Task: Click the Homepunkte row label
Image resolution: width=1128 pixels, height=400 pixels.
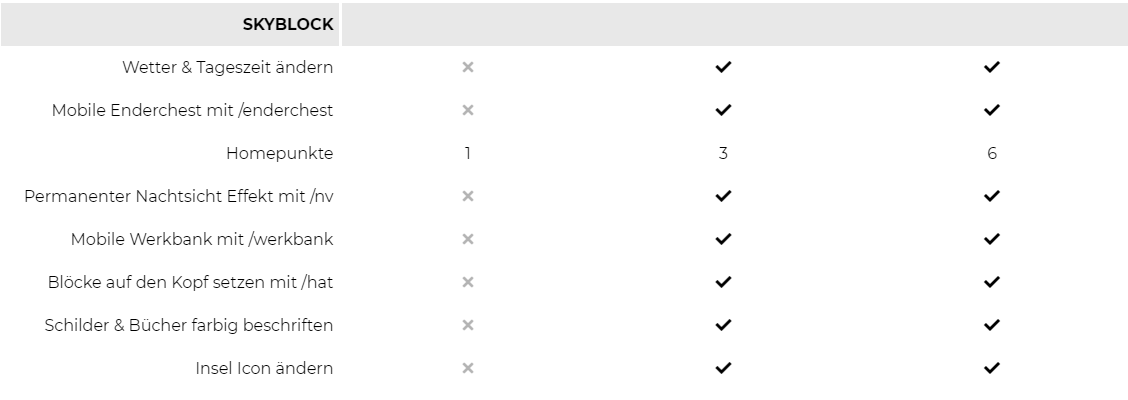Action: point(279,153)
